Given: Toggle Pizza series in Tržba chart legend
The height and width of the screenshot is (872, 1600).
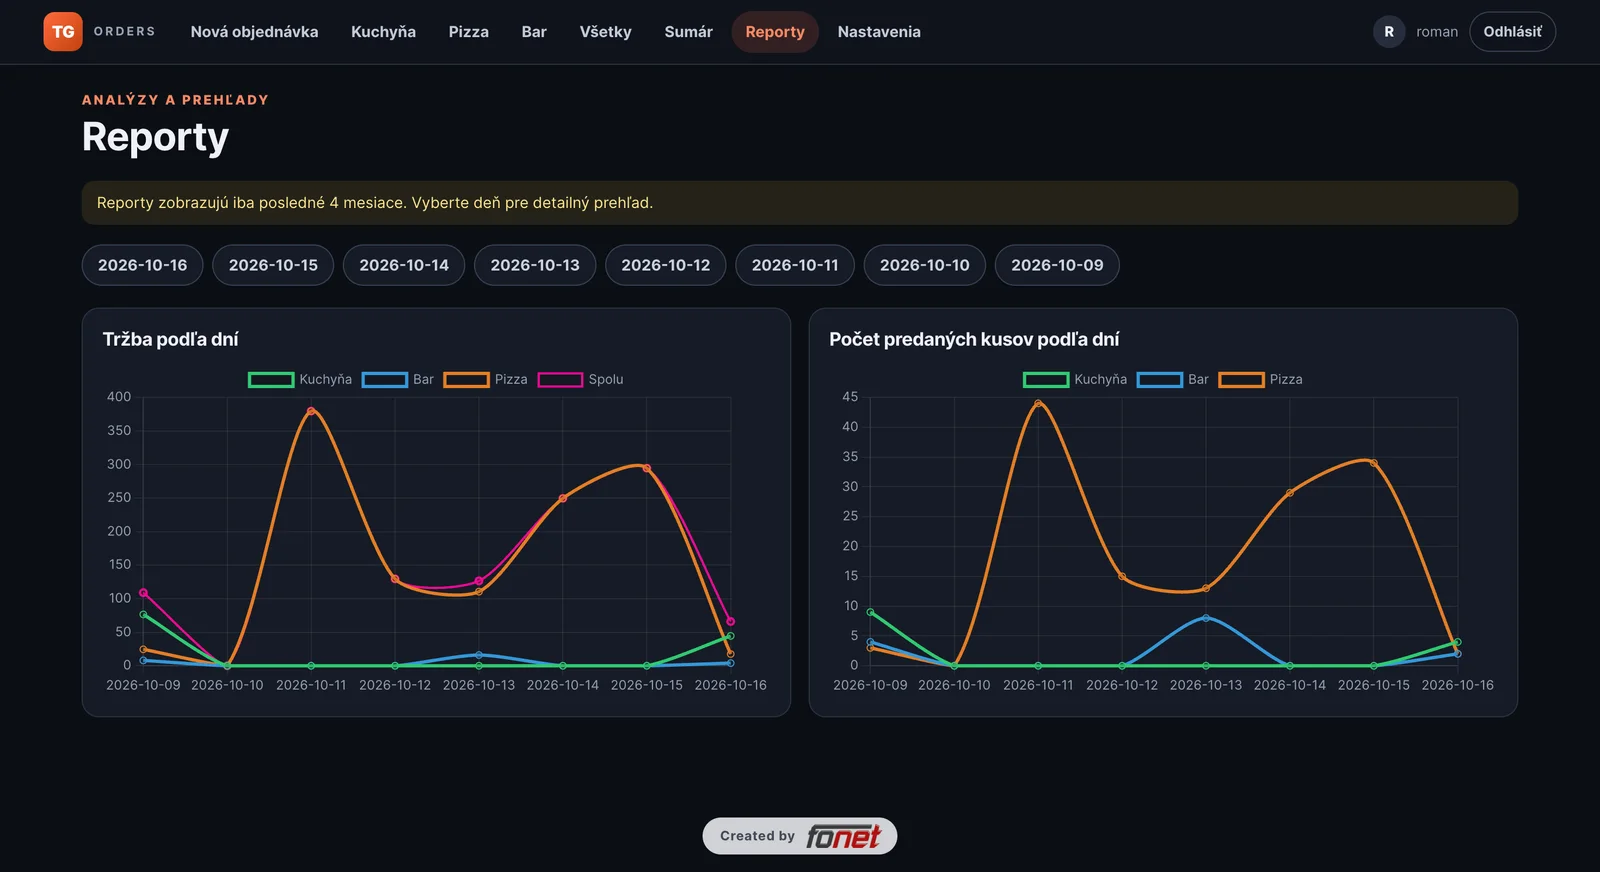Looking at the screenshot, I should (x=486, y=380).
